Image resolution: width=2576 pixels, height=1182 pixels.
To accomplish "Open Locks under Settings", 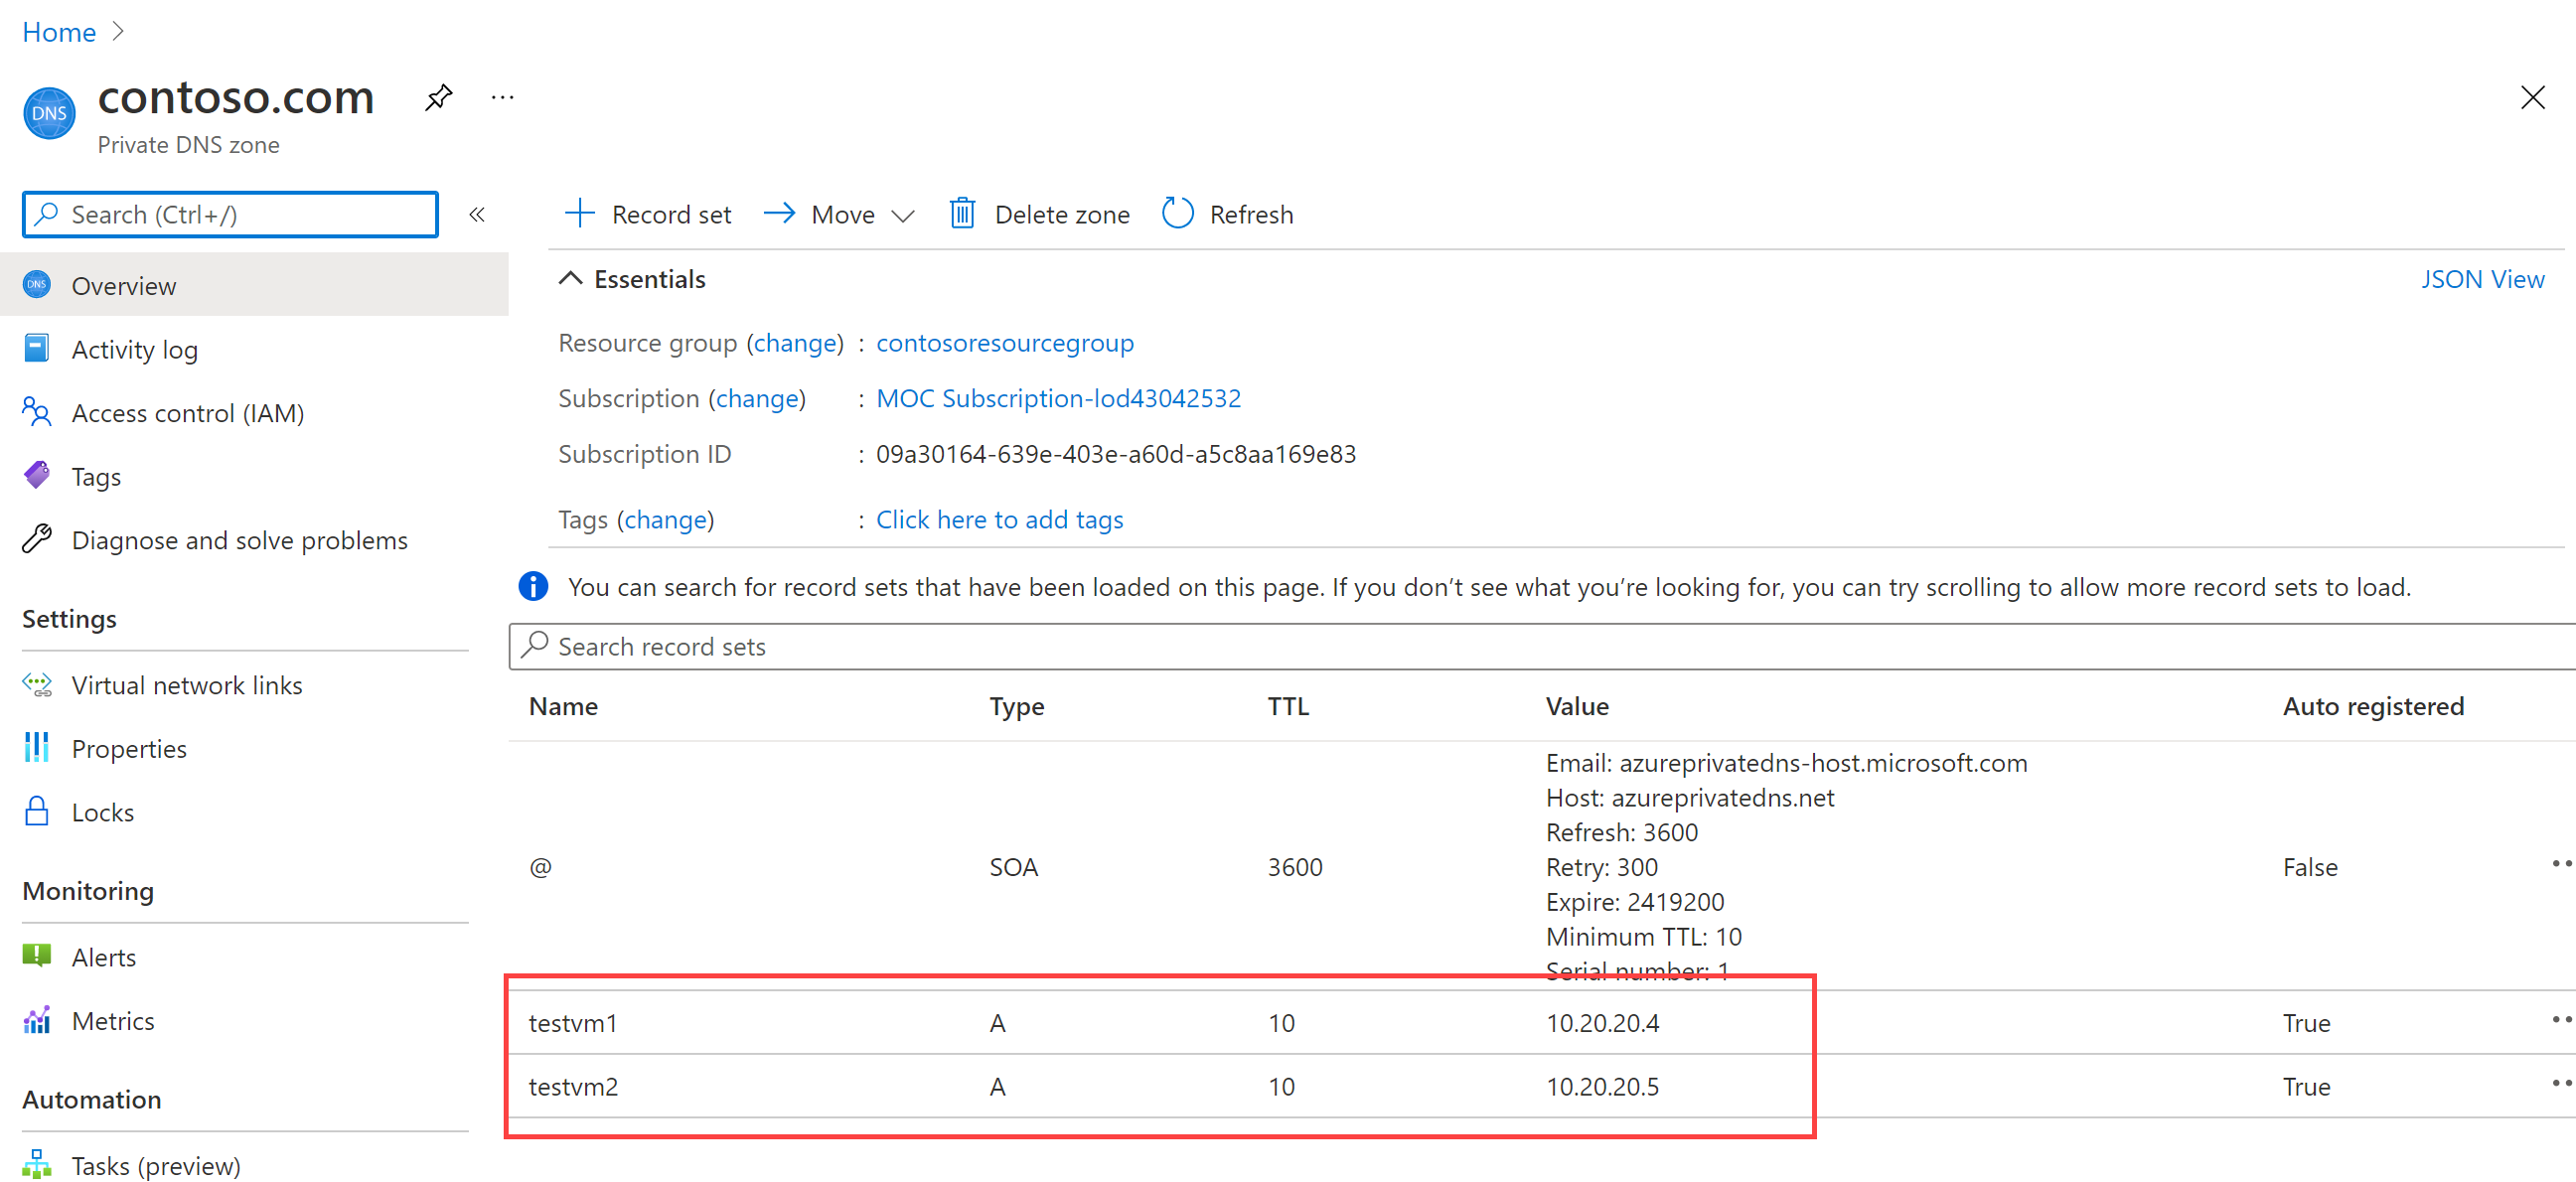I will pos(103,811).
